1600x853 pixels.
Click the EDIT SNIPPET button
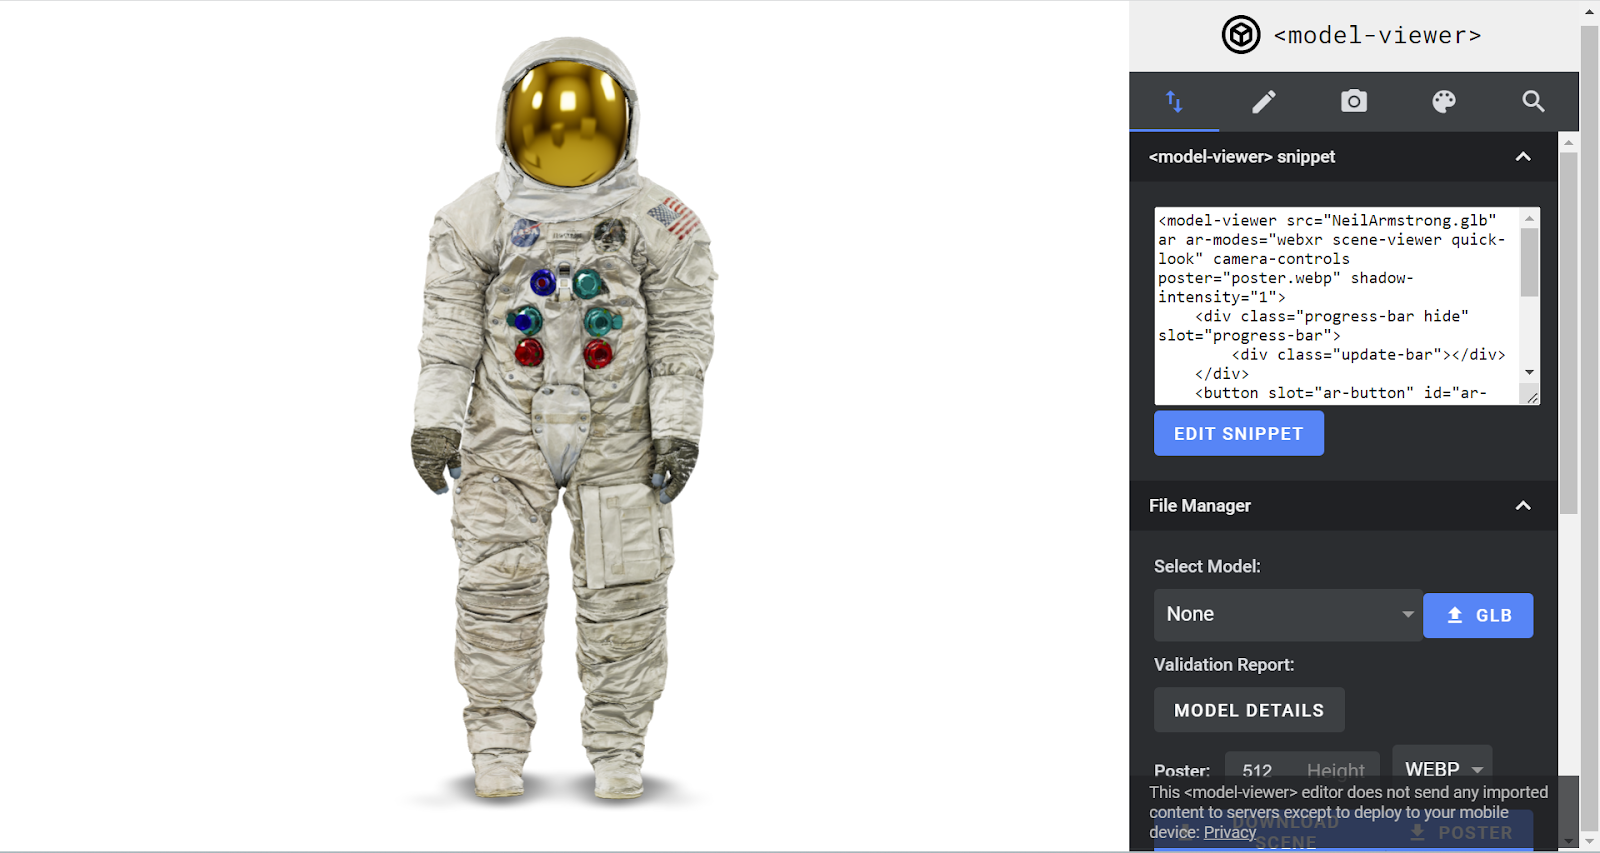coord(1239,434)
